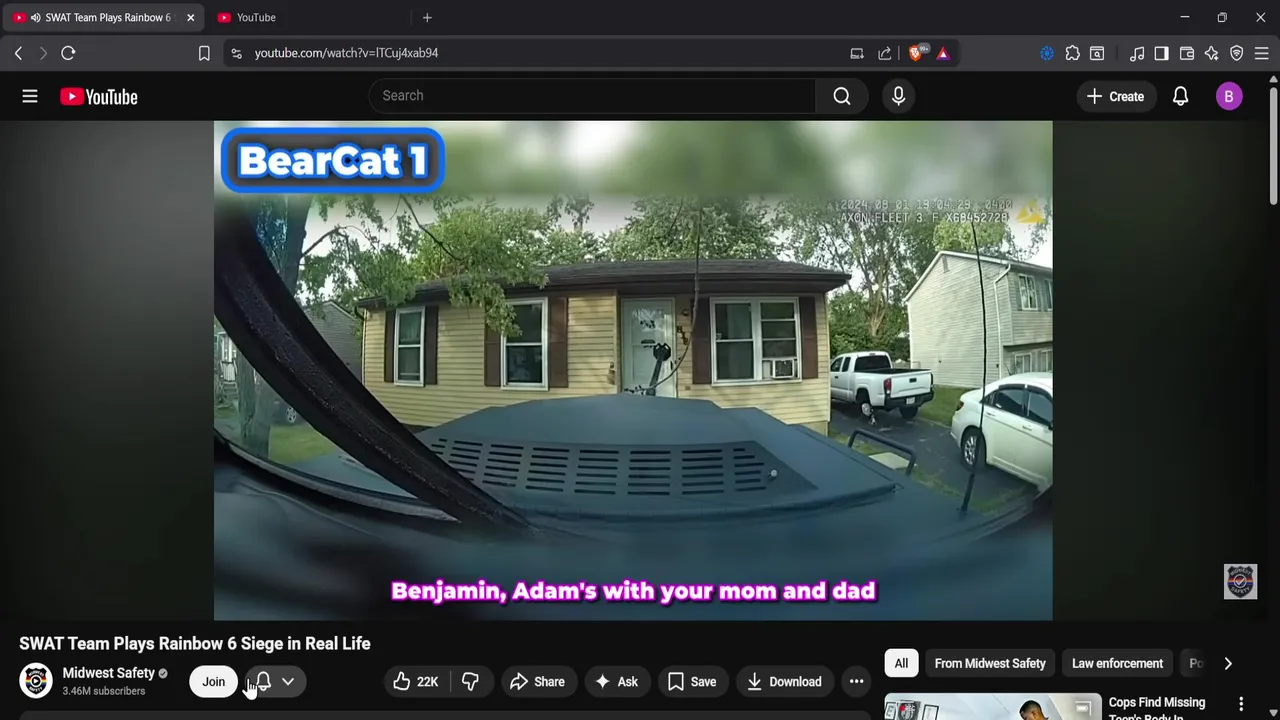This screenshot has width=1280, height=720.
Task: Open Brave Shields lion icon
Action: click(x=916, y=53)
